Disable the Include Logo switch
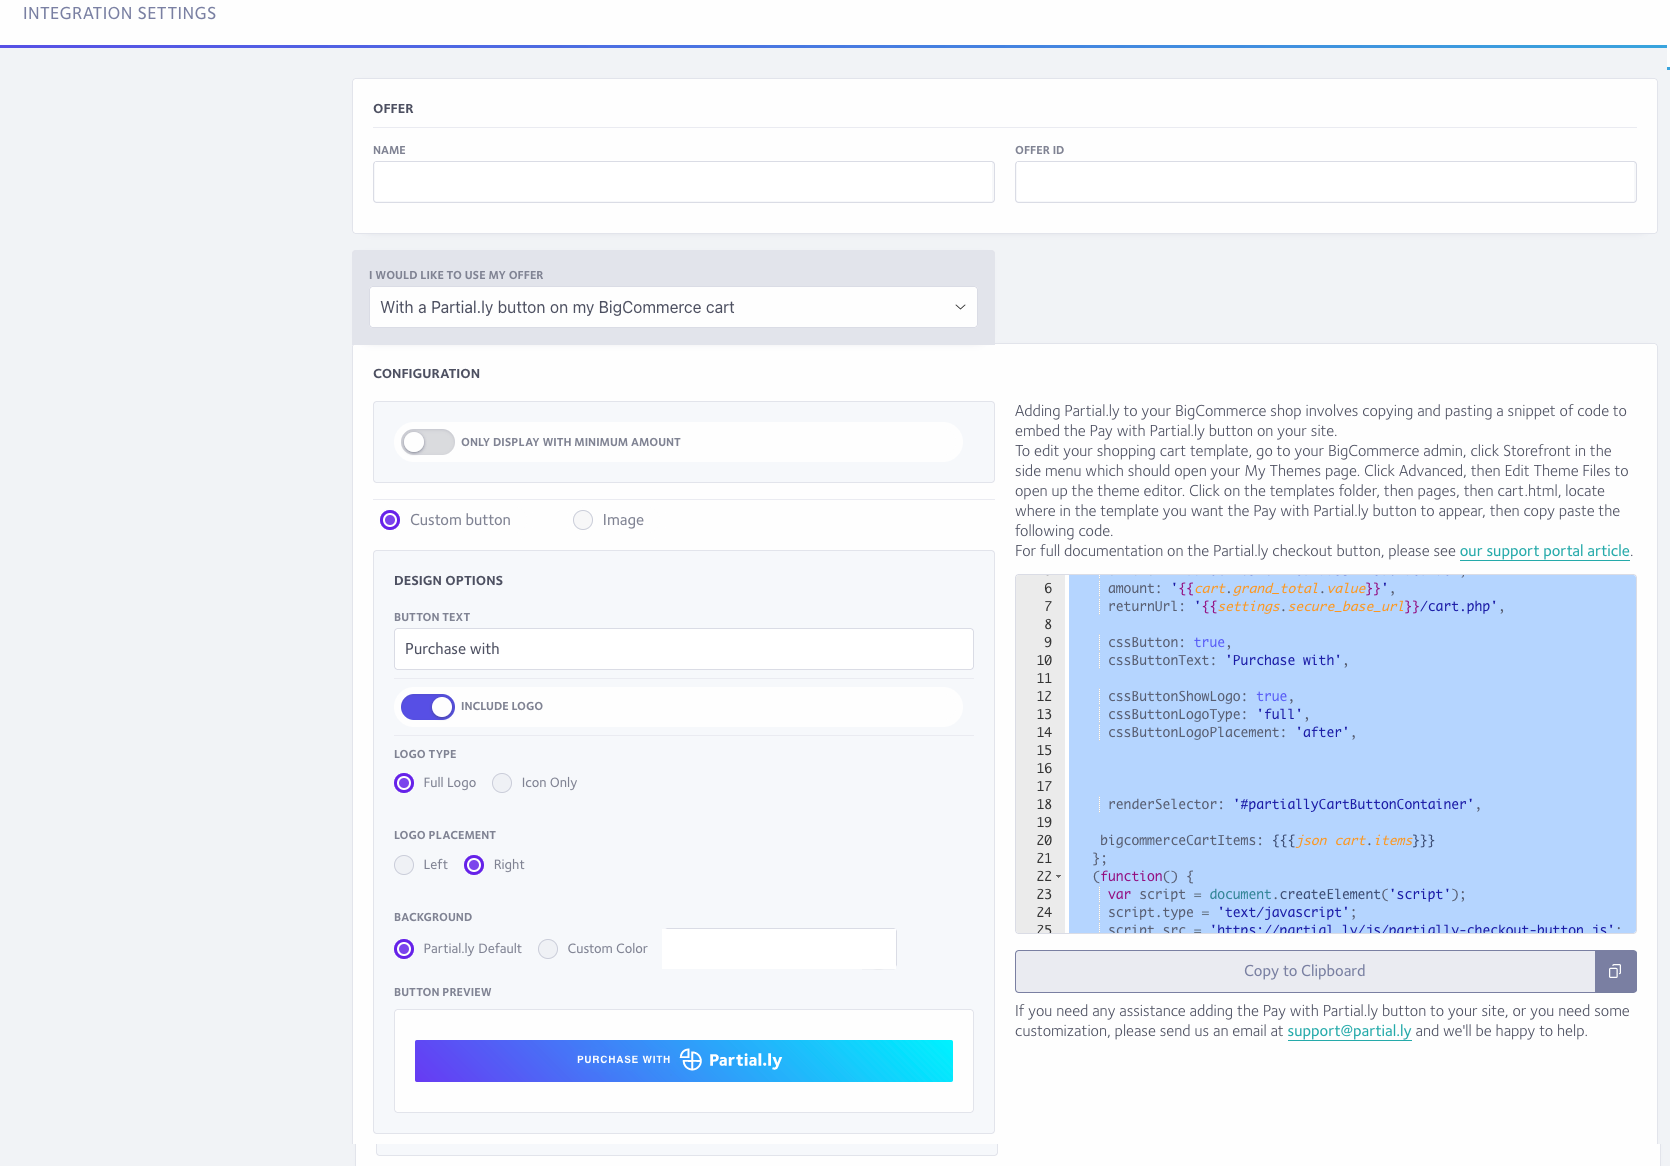Viewport: 1670px width, 1166px height. click(x=428, y=706)
